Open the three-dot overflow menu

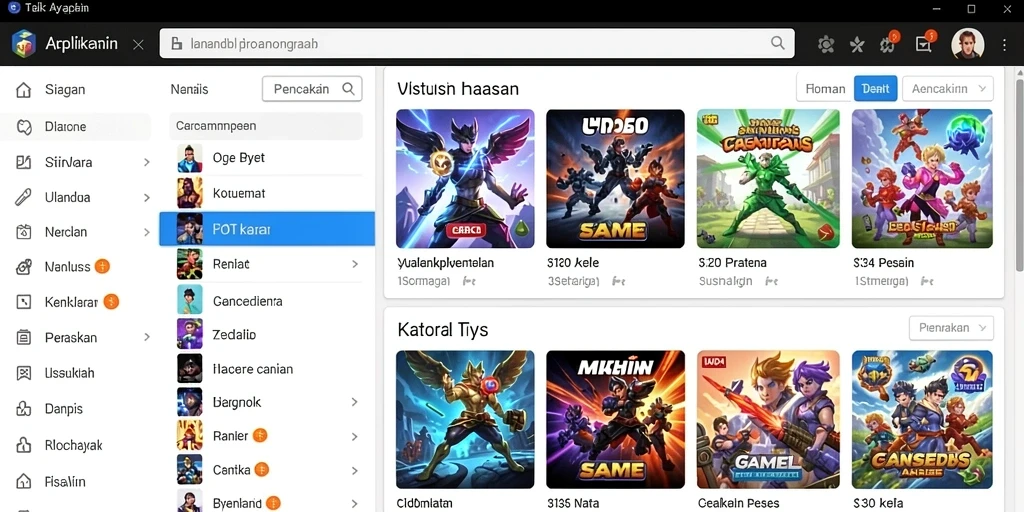click(x=1004, y=44)
